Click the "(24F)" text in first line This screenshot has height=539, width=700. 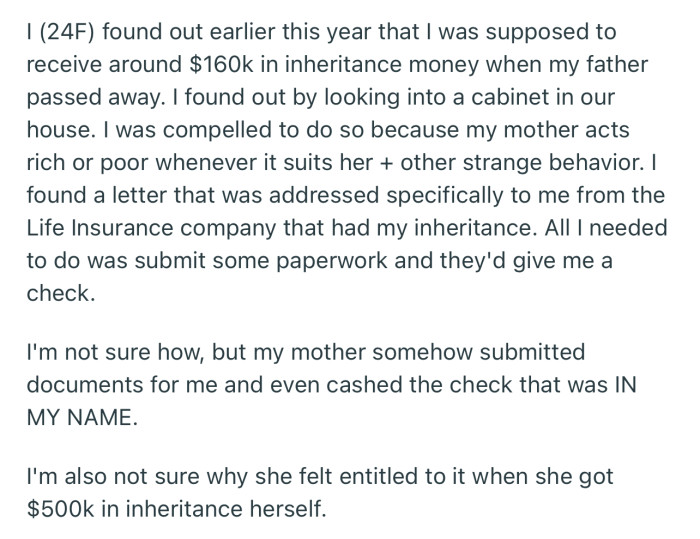point(67,32)
